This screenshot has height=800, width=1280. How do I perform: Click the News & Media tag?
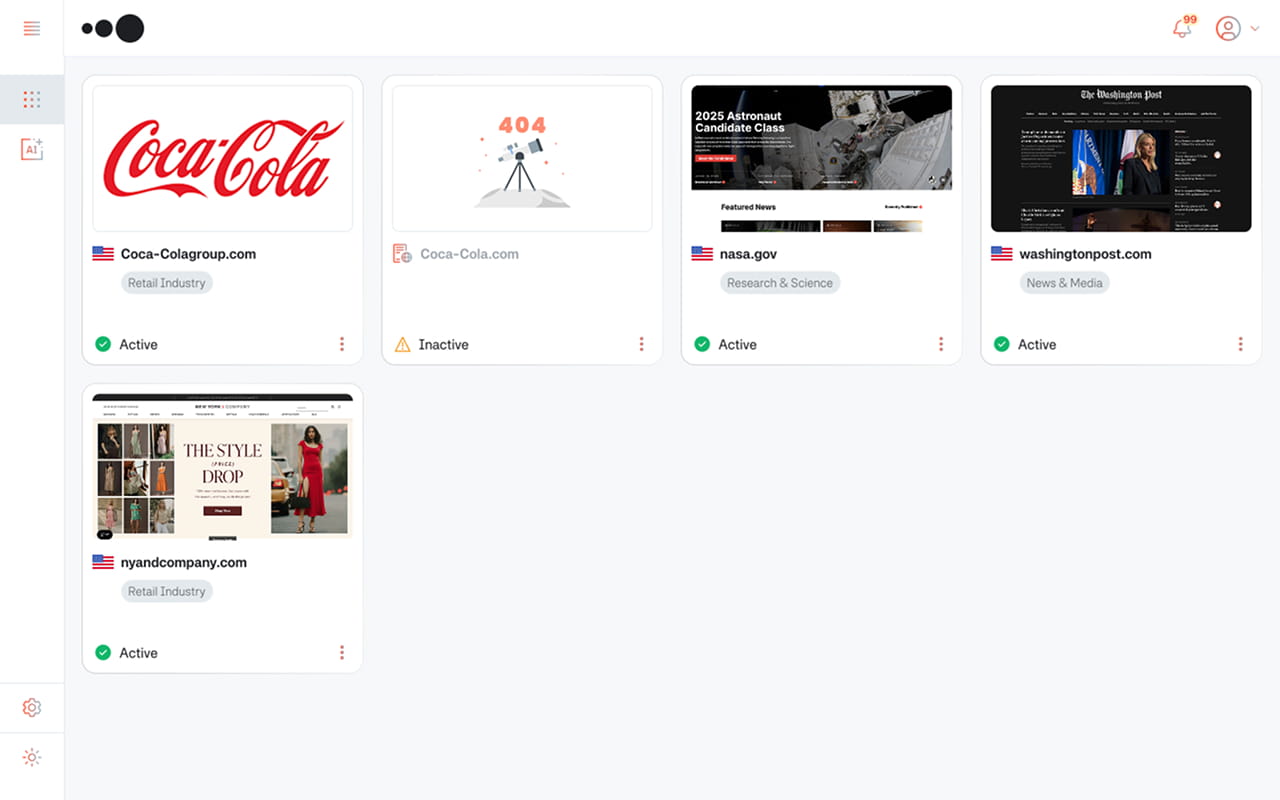pos(1064,283)
